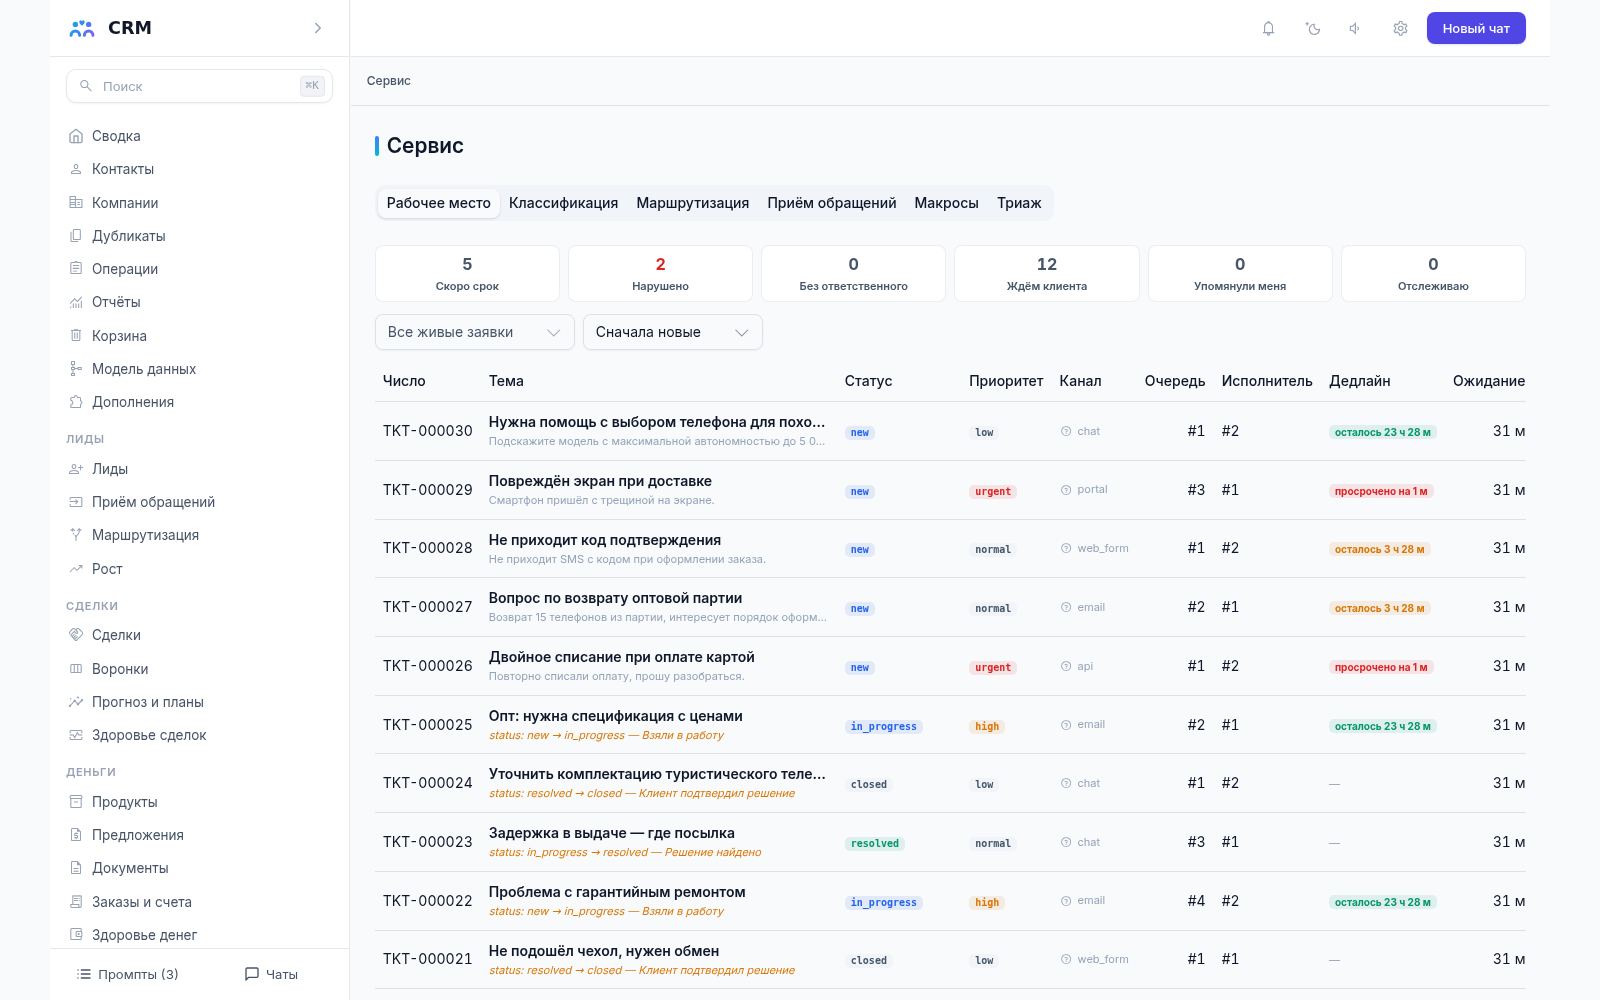Open settings gear icon
Viewport: 1600px width, 1000px height.
pos(1400,28)
